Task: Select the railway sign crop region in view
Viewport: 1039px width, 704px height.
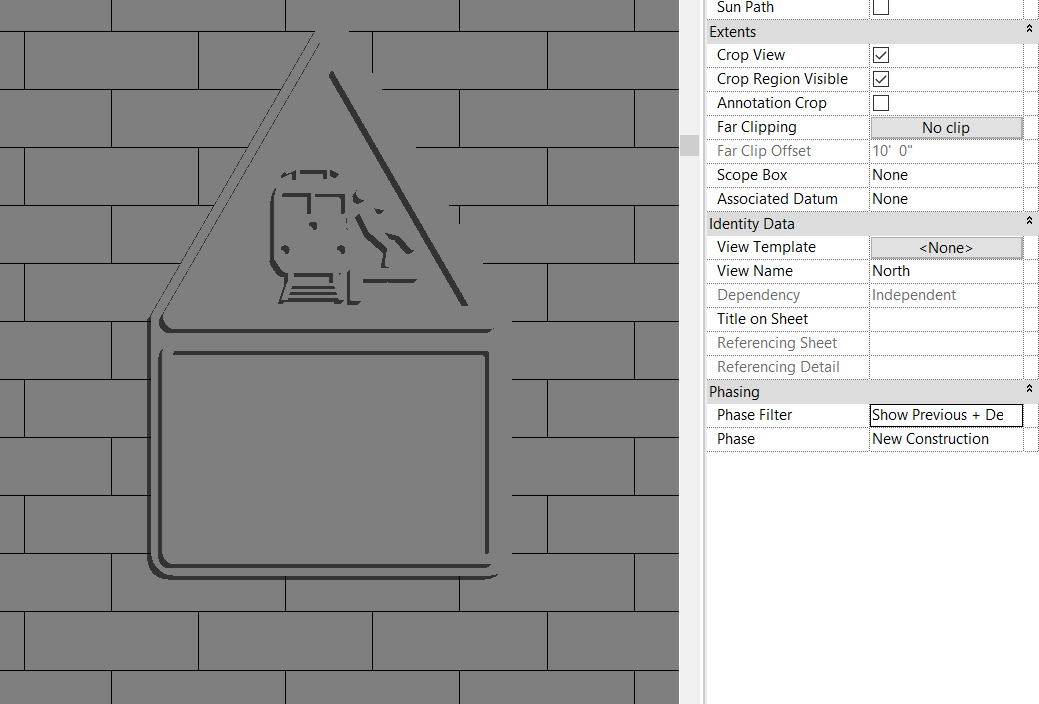Action: point(322,300)
